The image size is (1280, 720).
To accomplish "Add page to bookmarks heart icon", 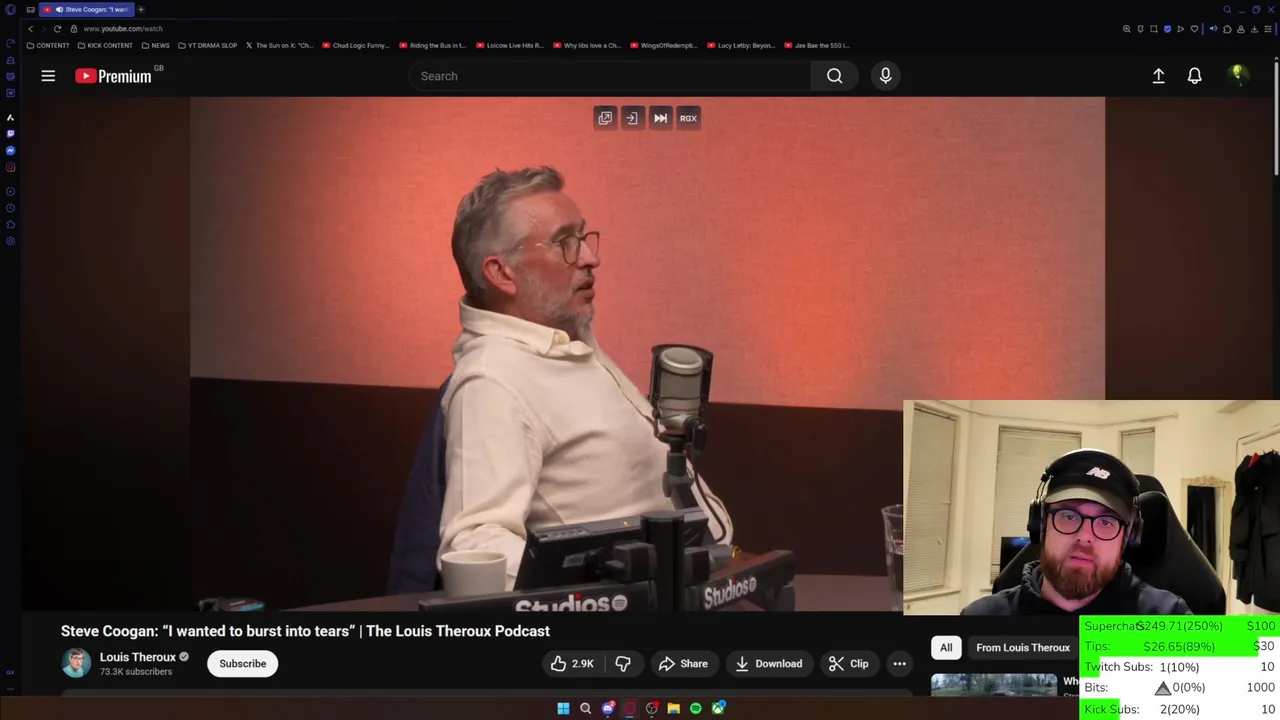I will pos(1194,29).
